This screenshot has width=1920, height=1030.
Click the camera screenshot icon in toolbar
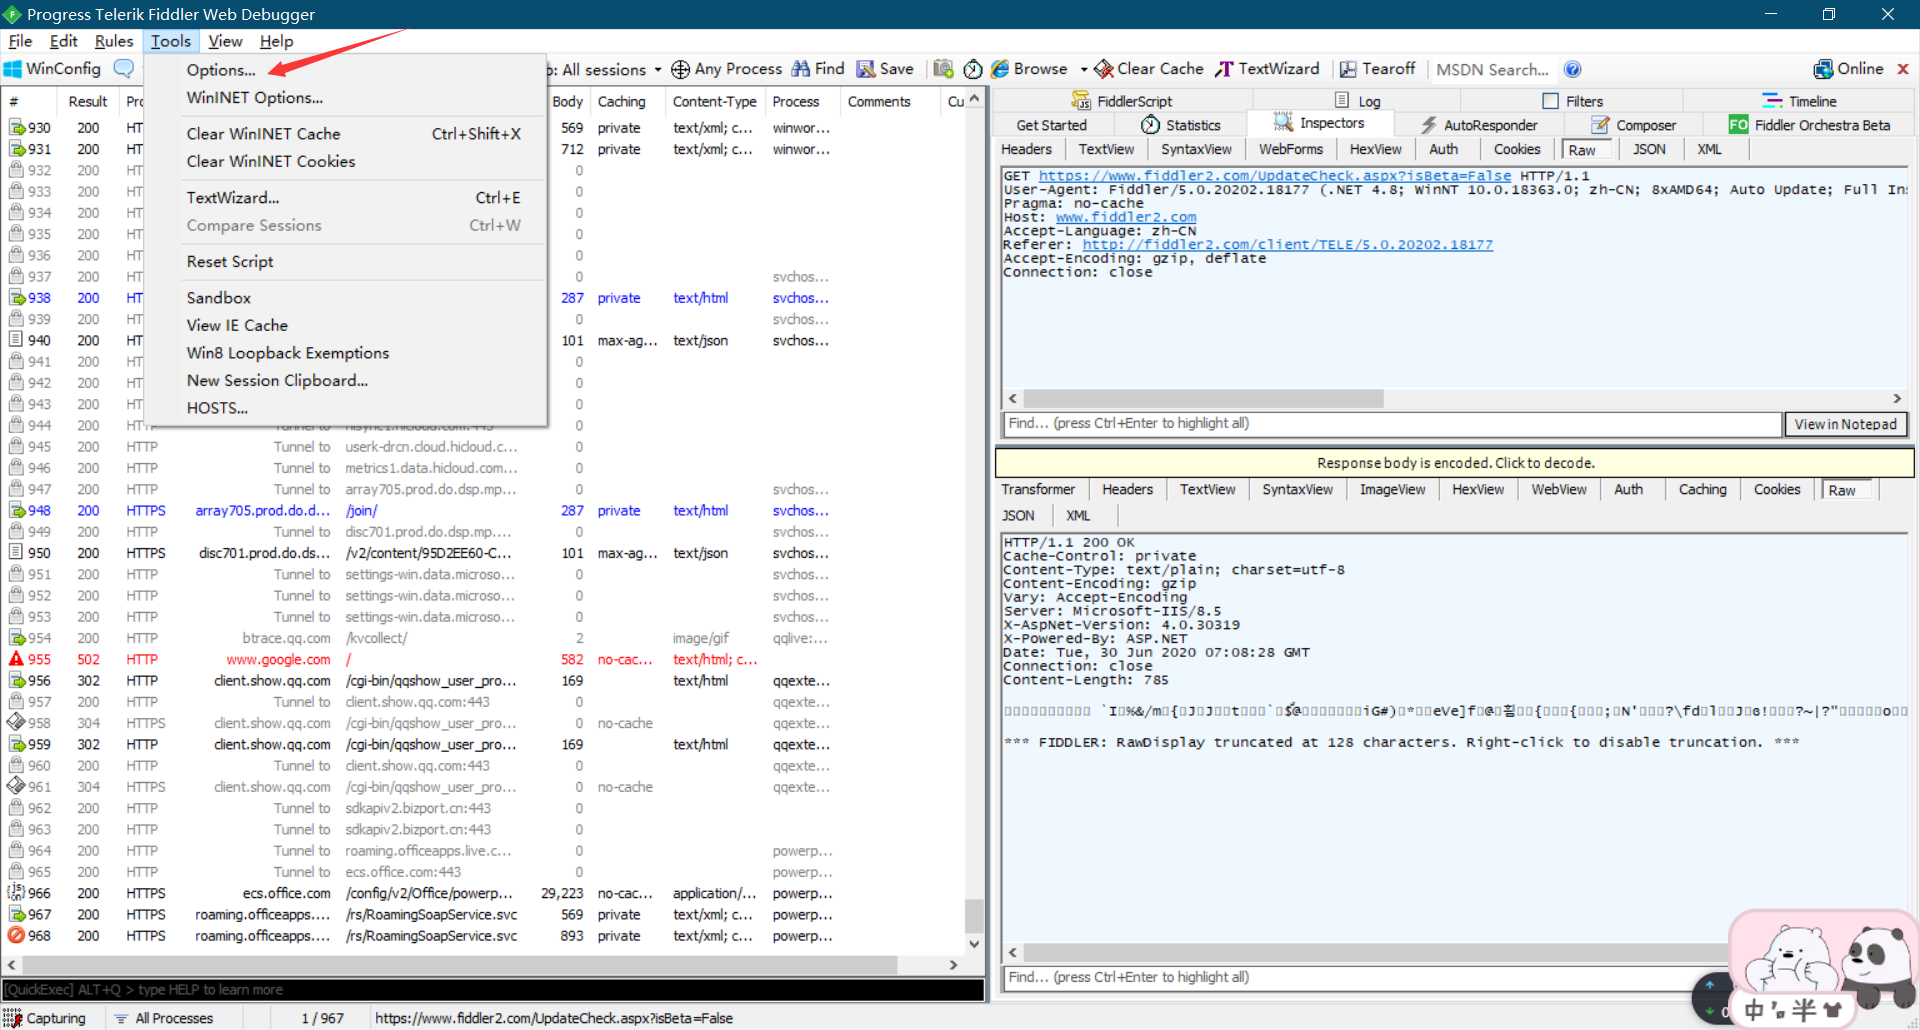click(x=943, y=69)
